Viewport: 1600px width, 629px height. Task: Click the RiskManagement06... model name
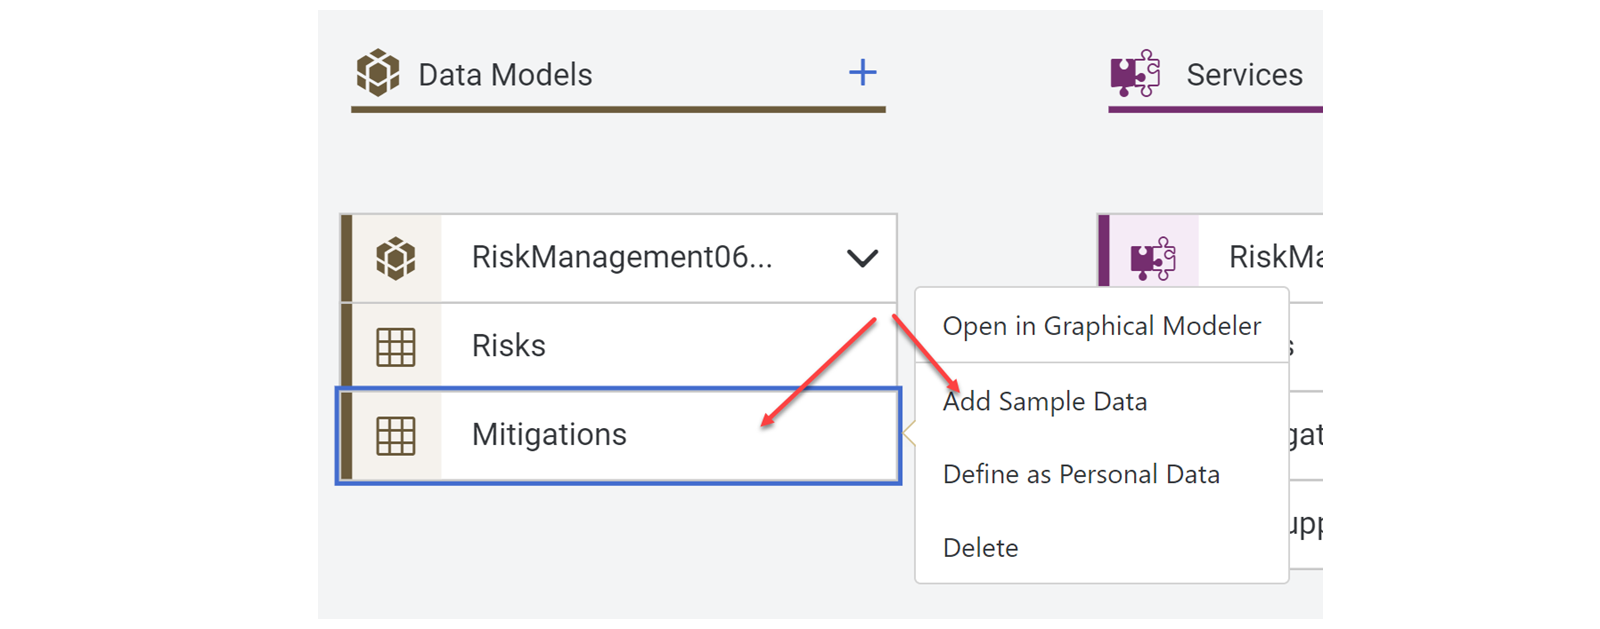(x=622, y=257)
